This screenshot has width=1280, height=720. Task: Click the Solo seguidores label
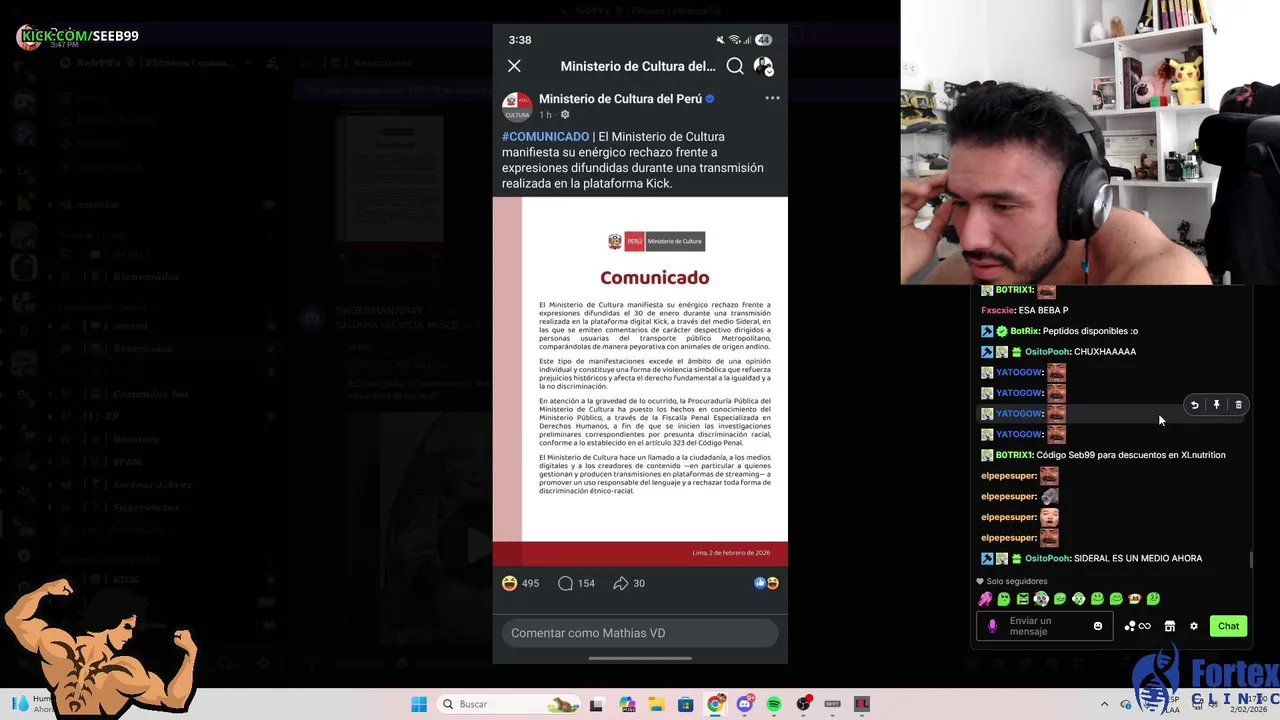coord(1017,581)
